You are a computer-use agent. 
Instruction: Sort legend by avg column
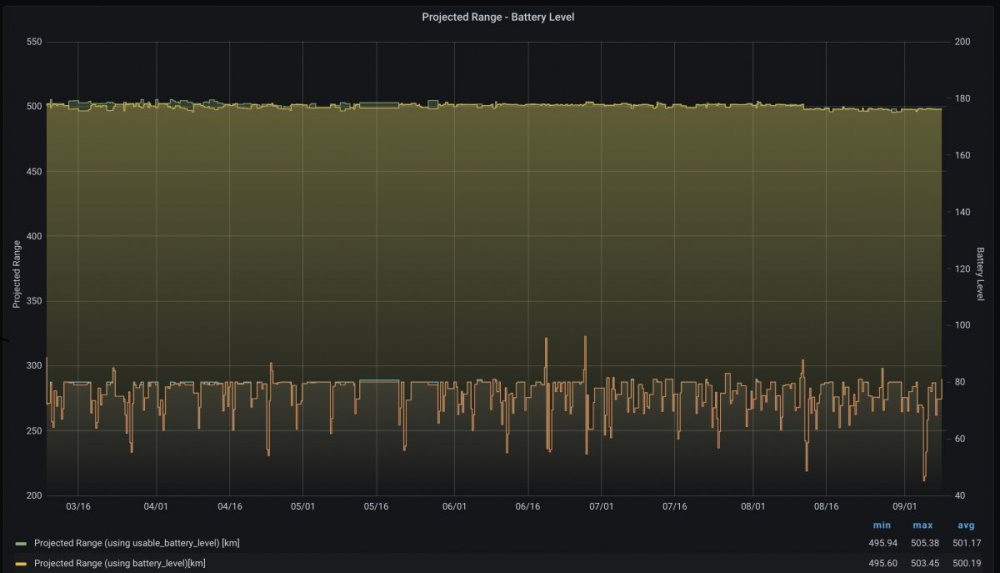click(966, 525)
